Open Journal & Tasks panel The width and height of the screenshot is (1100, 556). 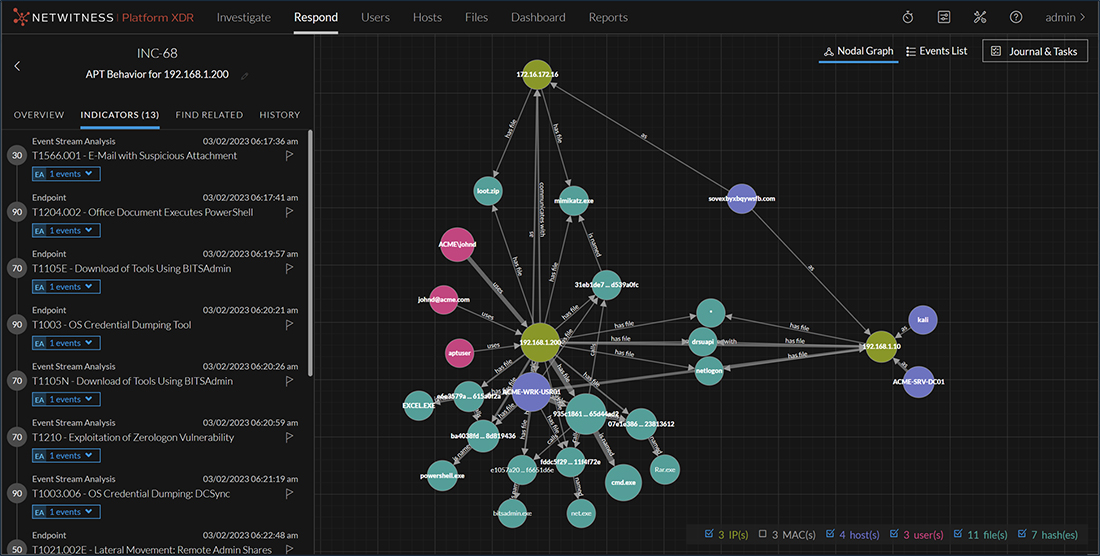point(1035,51)
